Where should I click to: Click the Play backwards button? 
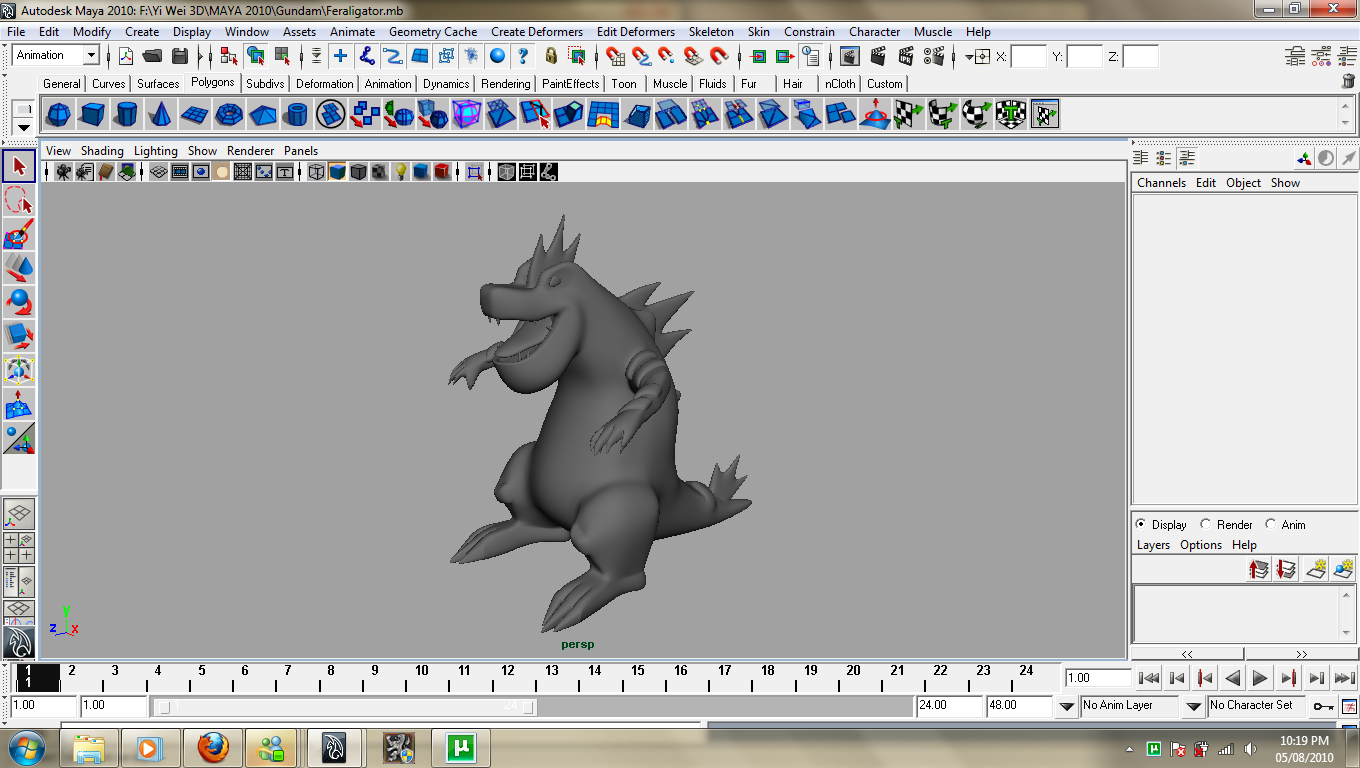tap(1233, 678)
